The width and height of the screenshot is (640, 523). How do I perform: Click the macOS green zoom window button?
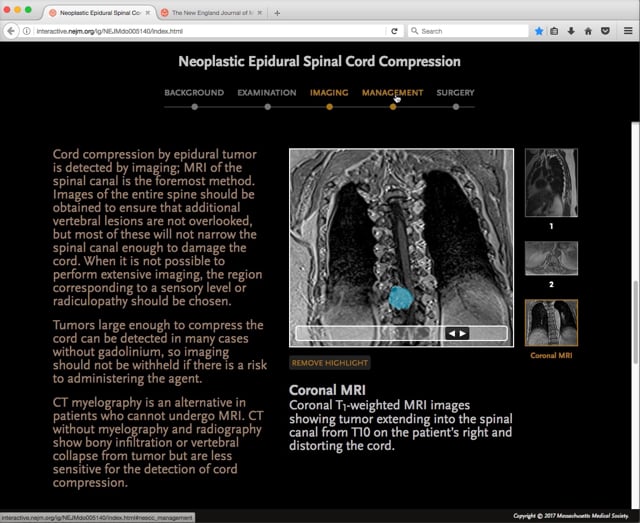click(28, 9)
